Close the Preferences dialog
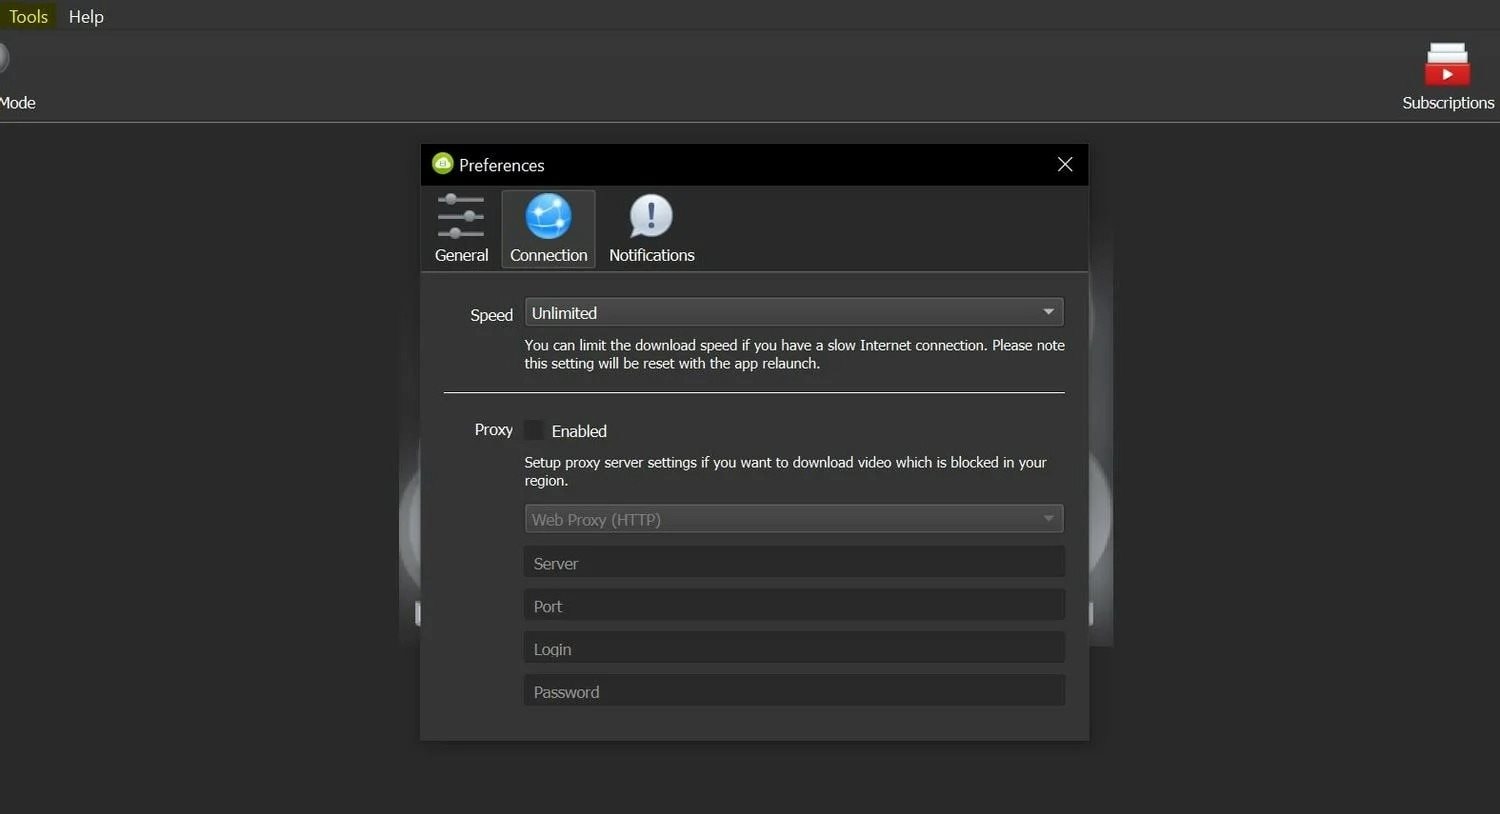Viewport: 1500px width, 814px height. [x=1065, y=164]
